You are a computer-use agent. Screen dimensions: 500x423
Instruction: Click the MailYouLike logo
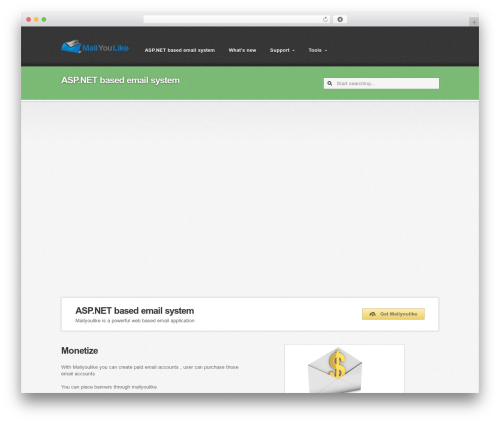[95, 47]
